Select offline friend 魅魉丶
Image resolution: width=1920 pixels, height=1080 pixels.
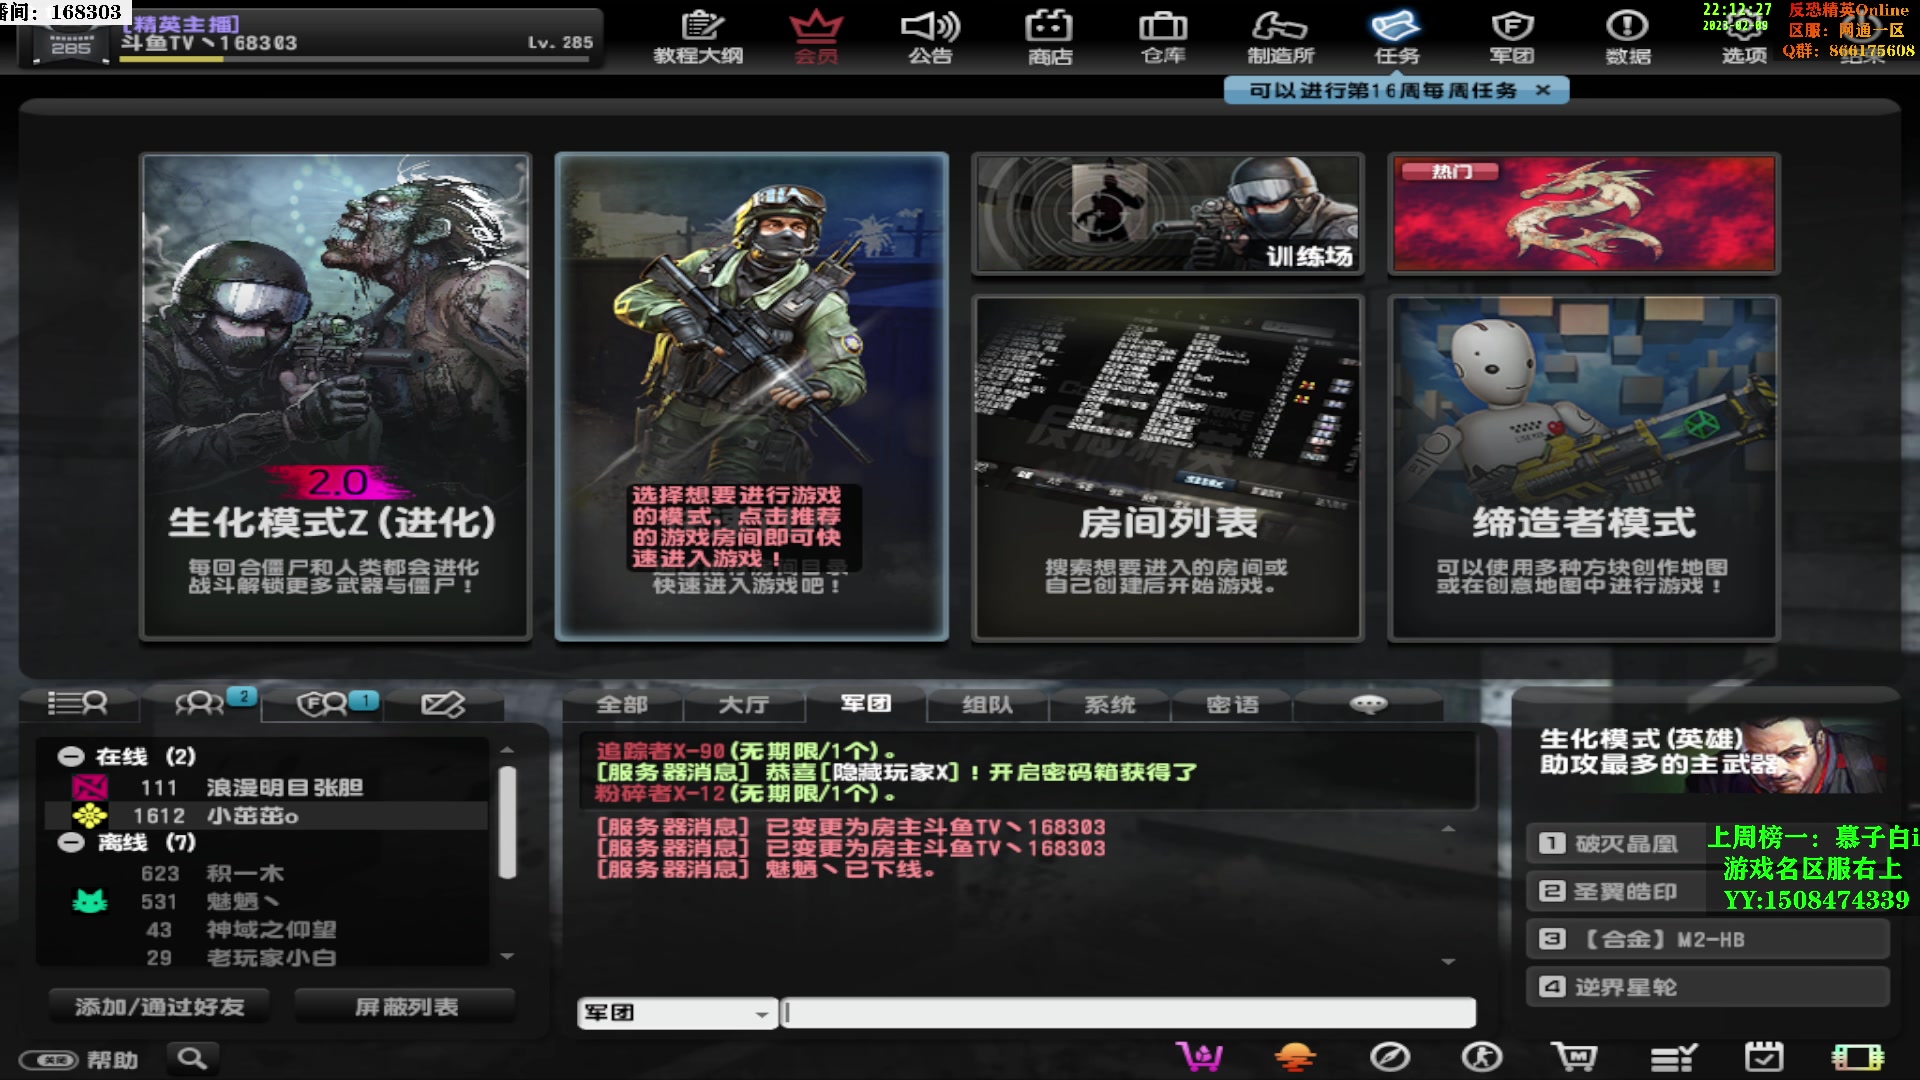266,901
